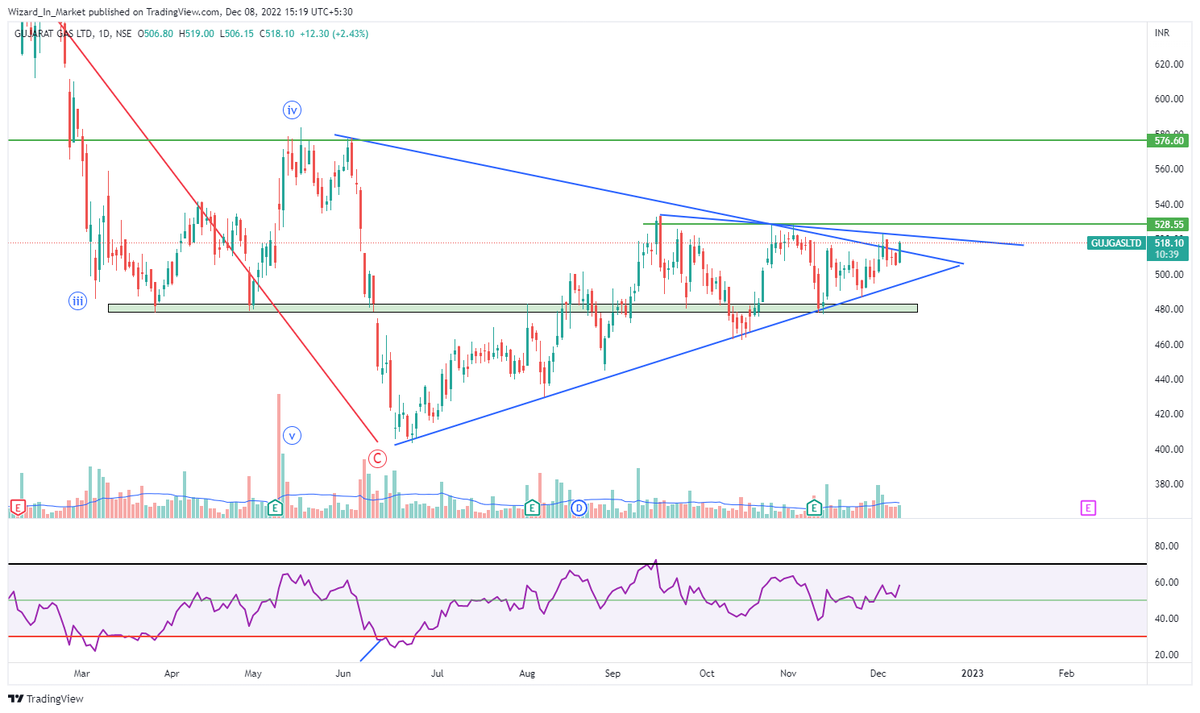1200x713 pixels.
Task: Click the RSI 20.00 axis label
Action: pyautogui.click(x=1167, y=654)
